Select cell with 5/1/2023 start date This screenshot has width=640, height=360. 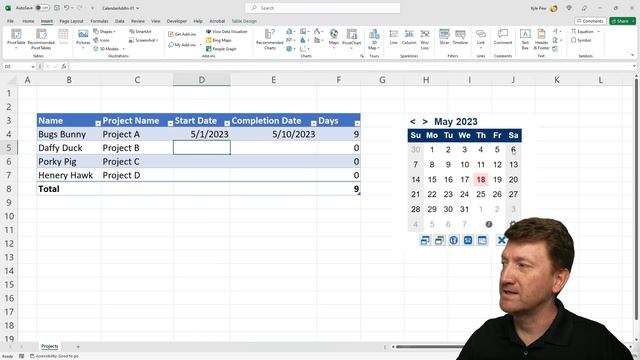click(202, 134)
